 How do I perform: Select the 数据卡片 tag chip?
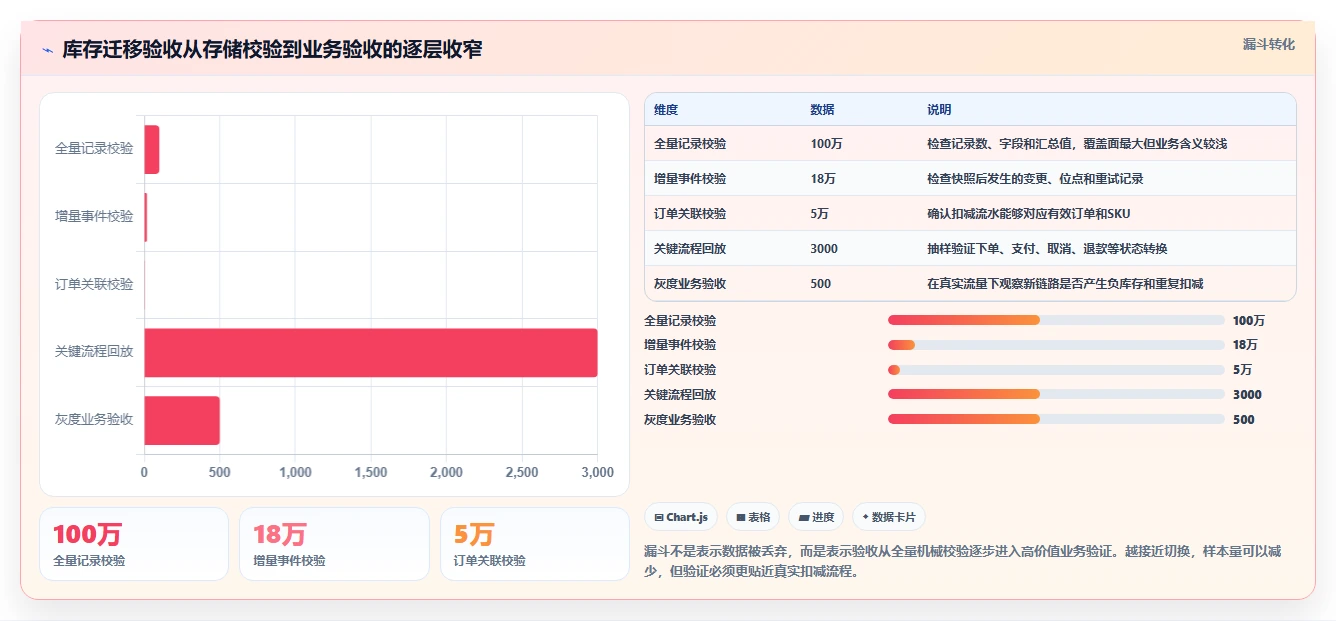pyautogui.click(x=889, y=517)
